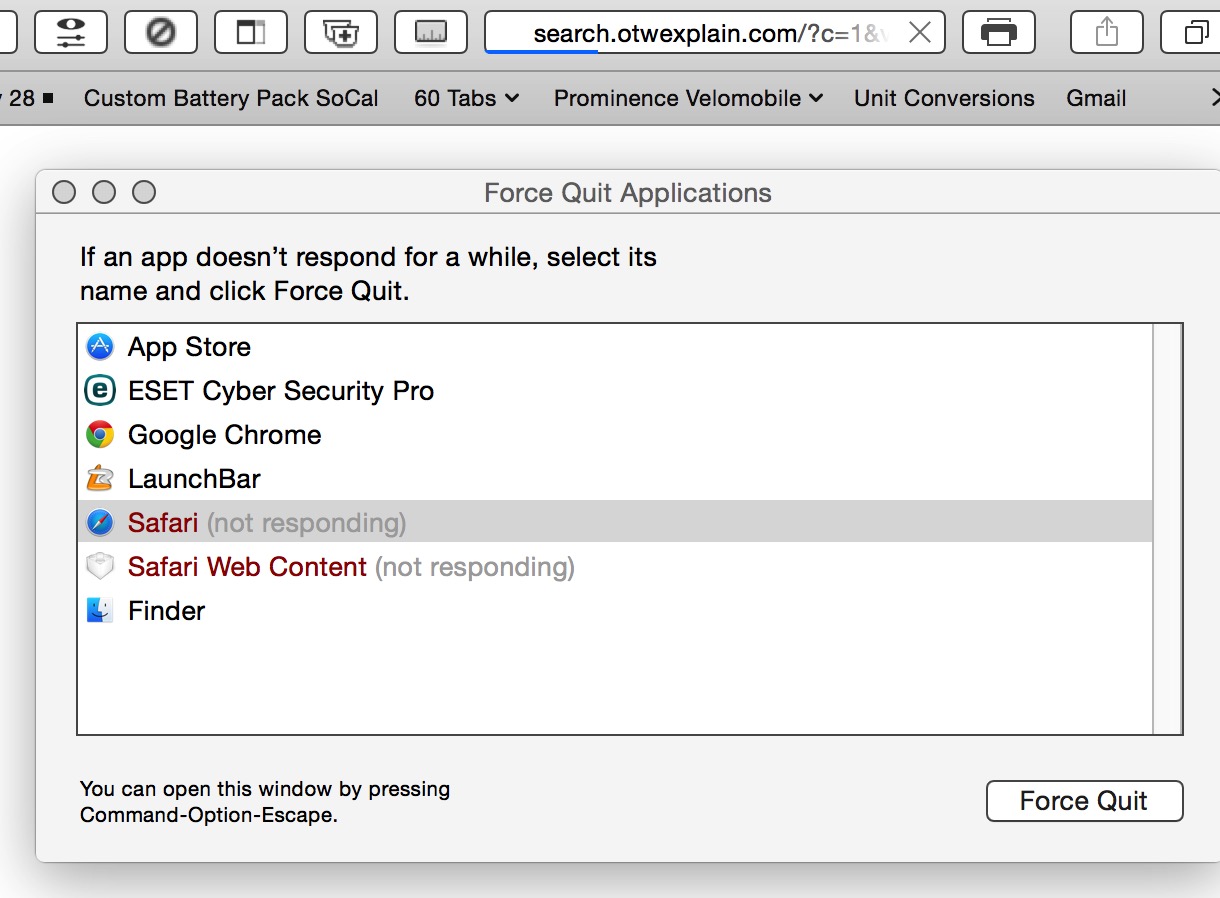Stop loading the page with the X
This screenshot has height=898, width=1220.
pyautogui.click(x=920, y=33)
